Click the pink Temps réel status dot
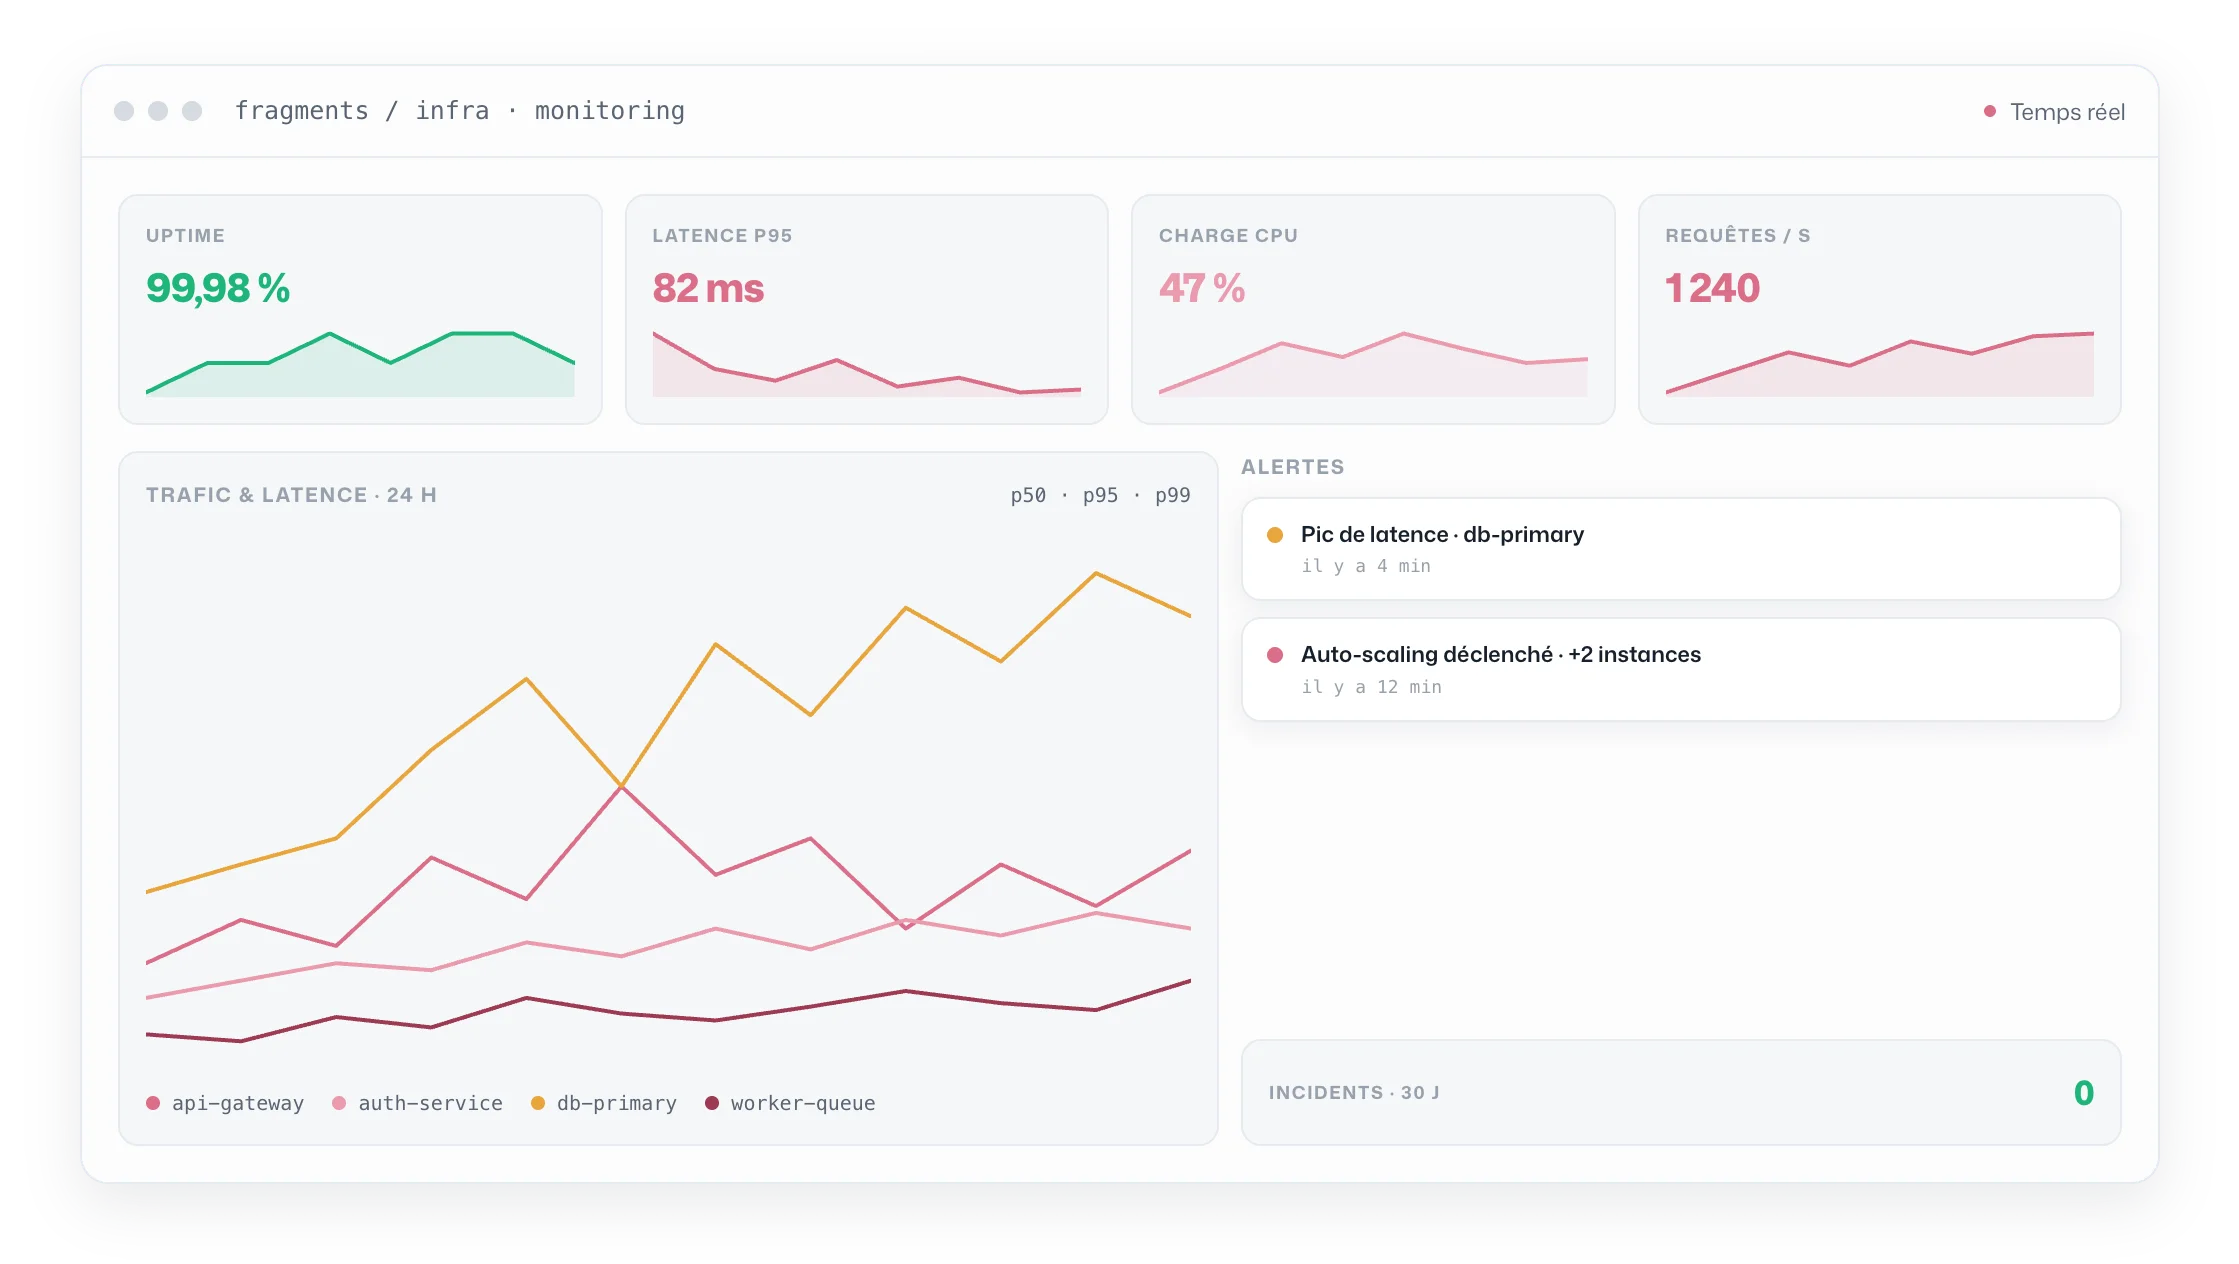Screen dimensions: 2239x1264 [1989, 111]
